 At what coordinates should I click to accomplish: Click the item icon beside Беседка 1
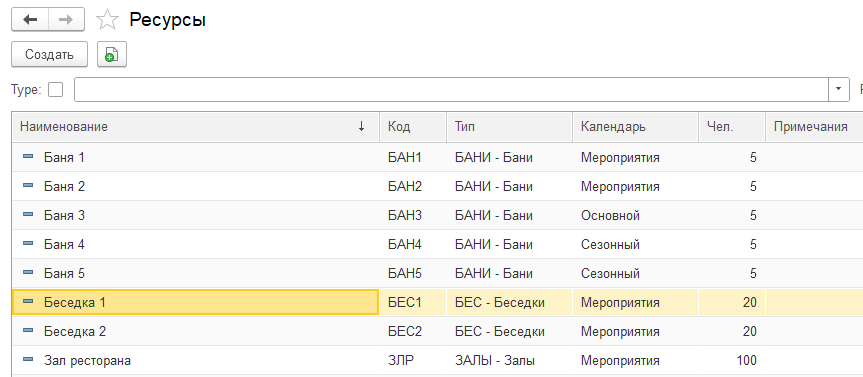click(x=28, y=302)
